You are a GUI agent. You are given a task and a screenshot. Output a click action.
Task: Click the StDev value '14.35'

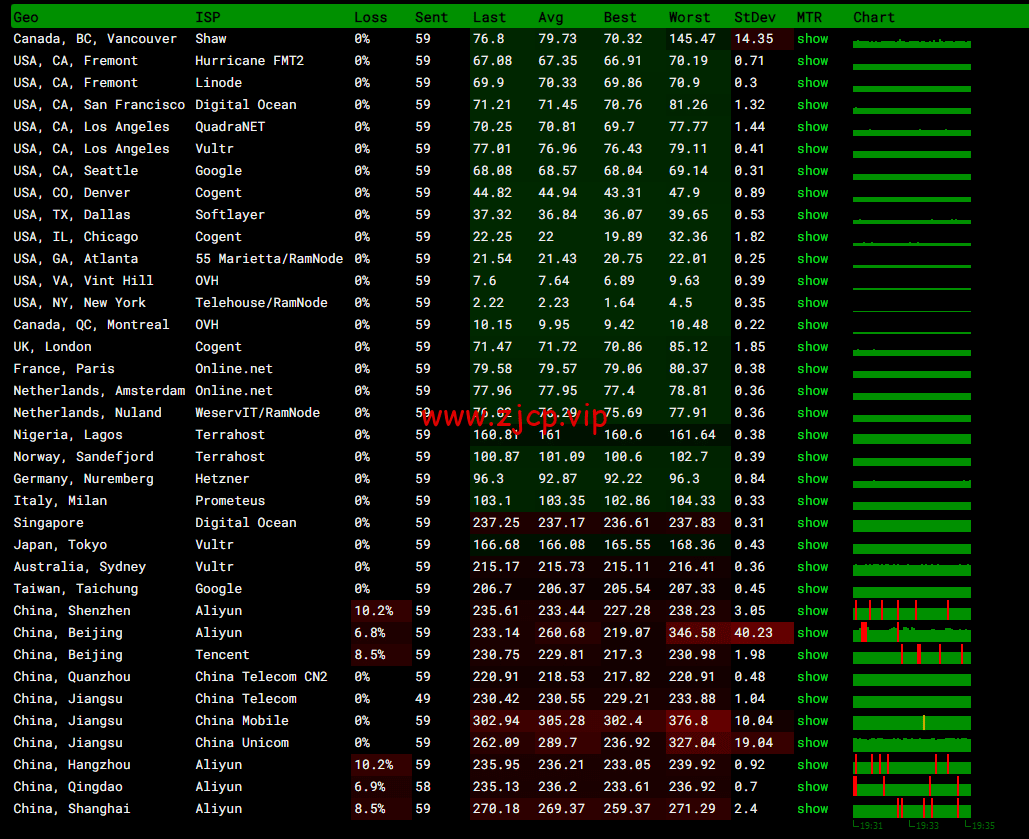pyautogui.click(x=754, y=39)
